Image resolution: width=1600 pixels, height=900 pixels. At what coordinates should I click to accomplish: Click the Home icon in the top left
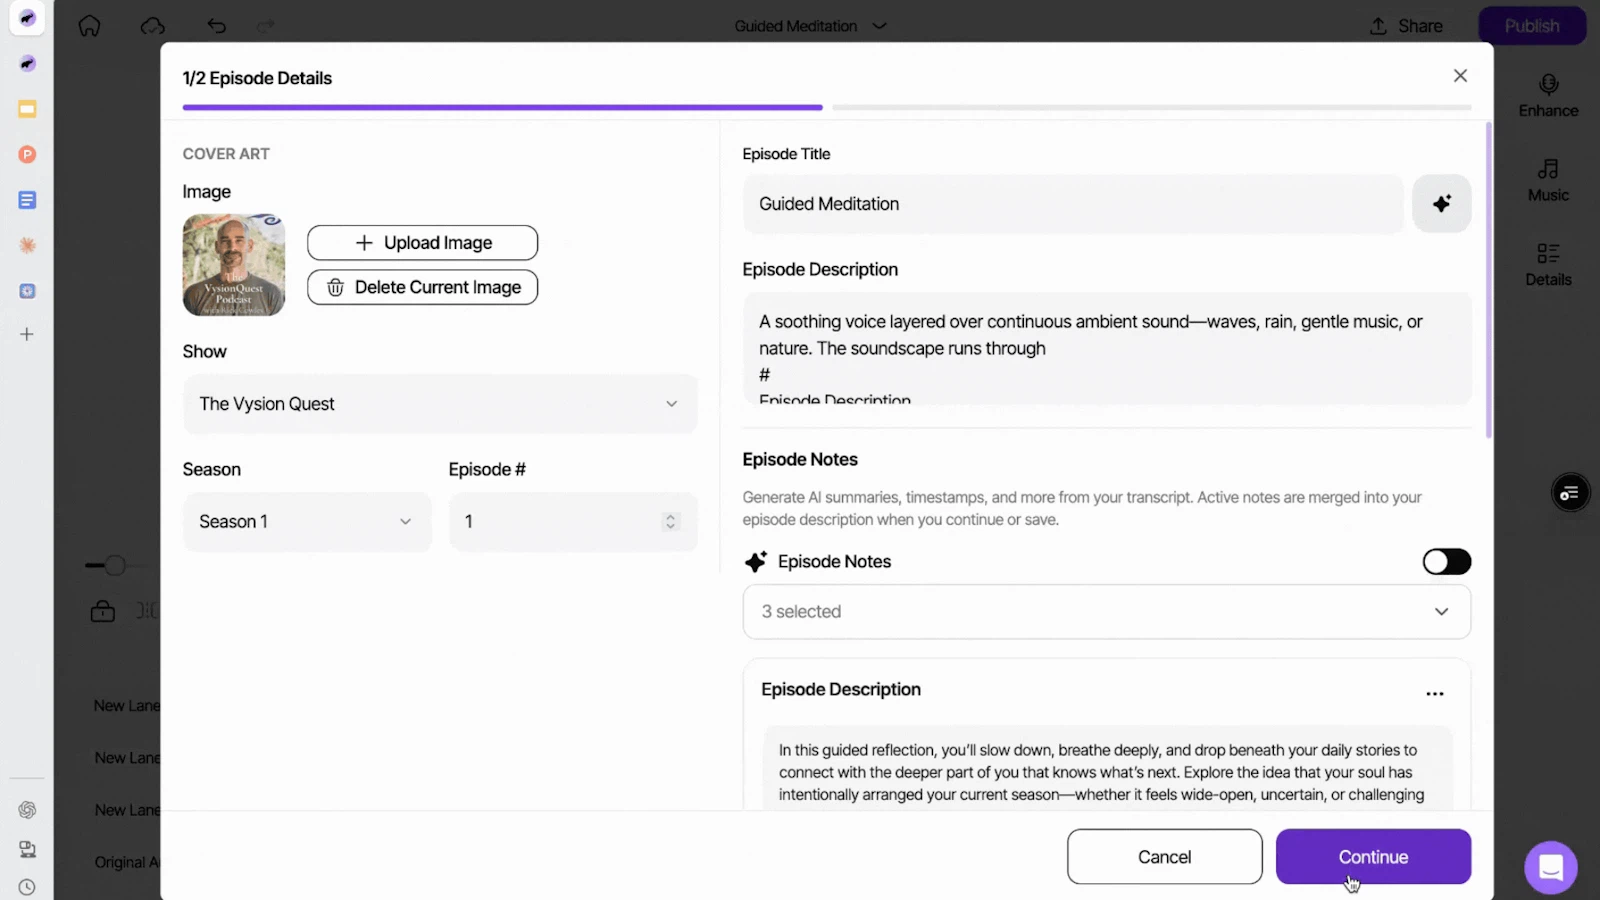[89, 25]
